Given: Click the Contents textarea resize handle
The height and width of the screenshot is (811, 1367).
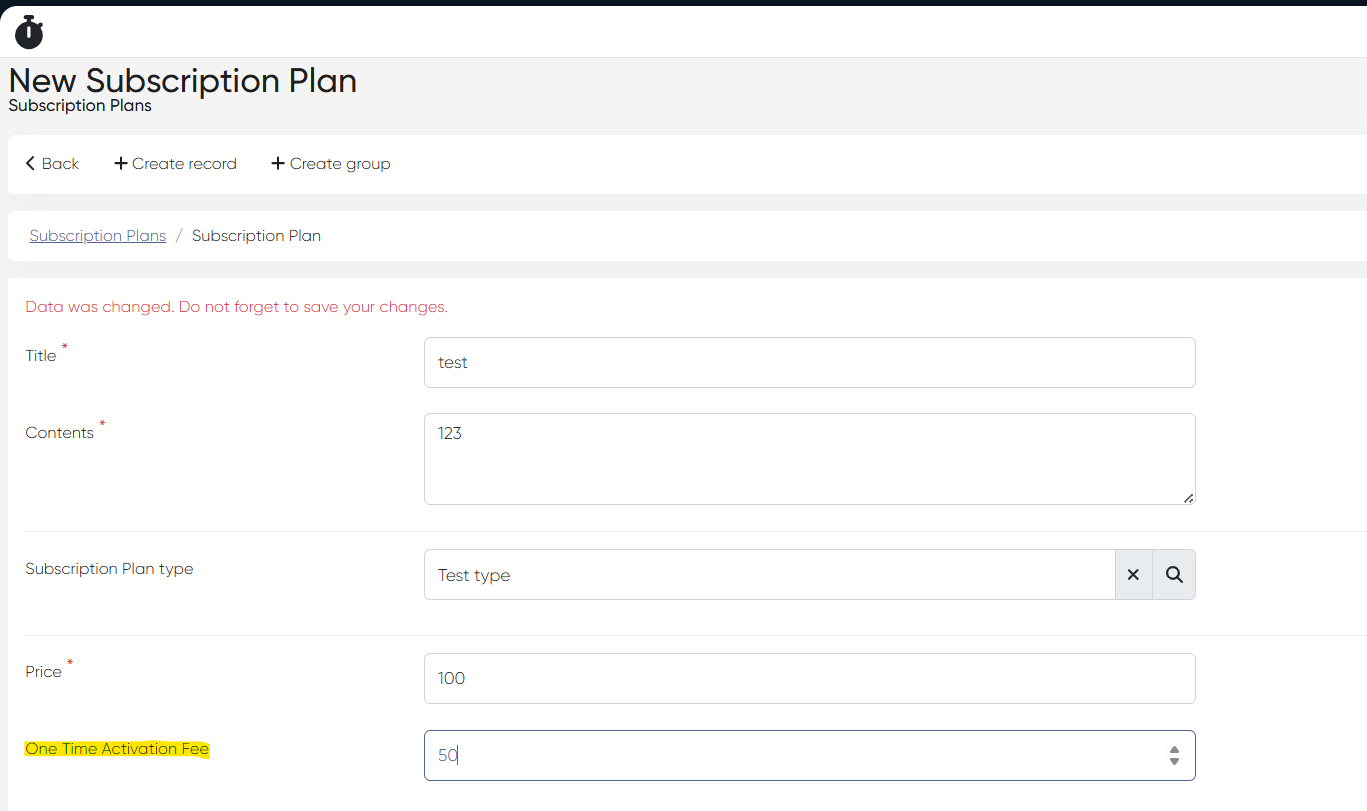Looking at the screenshot, I should pos(1188,497).
